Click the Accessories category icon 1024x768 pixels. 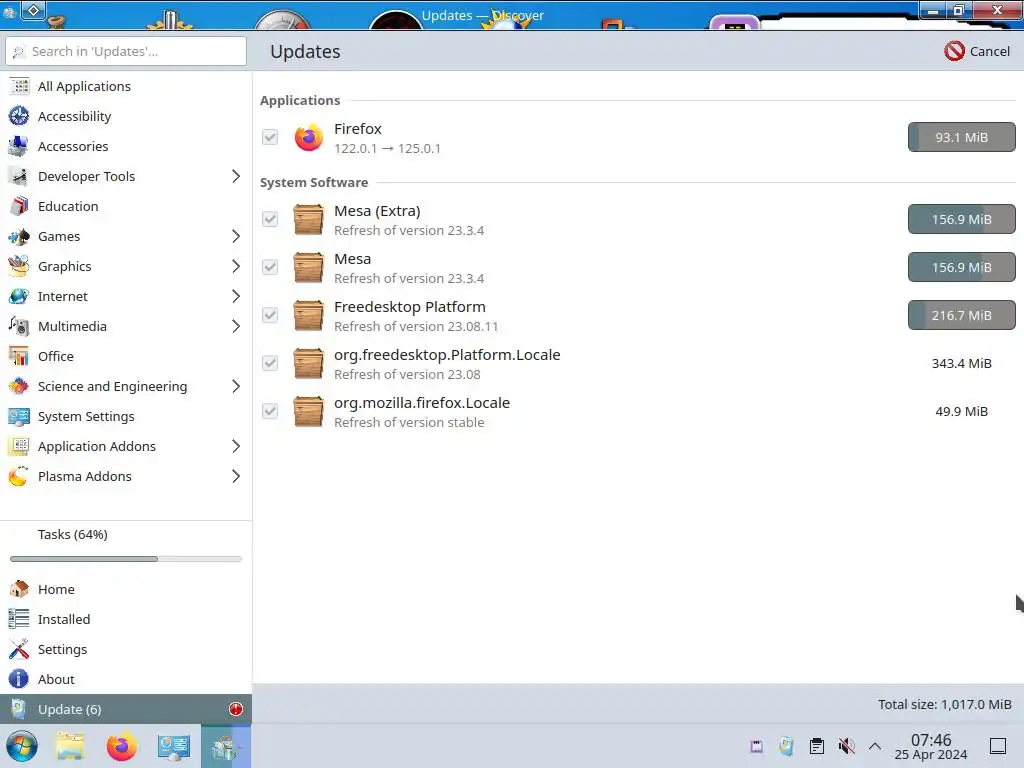[x=19, y=146]
